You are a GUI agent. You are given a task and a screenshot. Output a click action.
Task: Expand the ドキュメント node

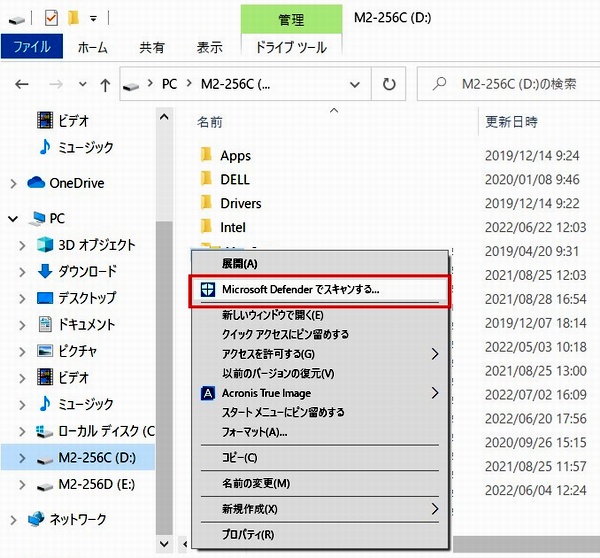pyautogui.click(x=22, y=325)
